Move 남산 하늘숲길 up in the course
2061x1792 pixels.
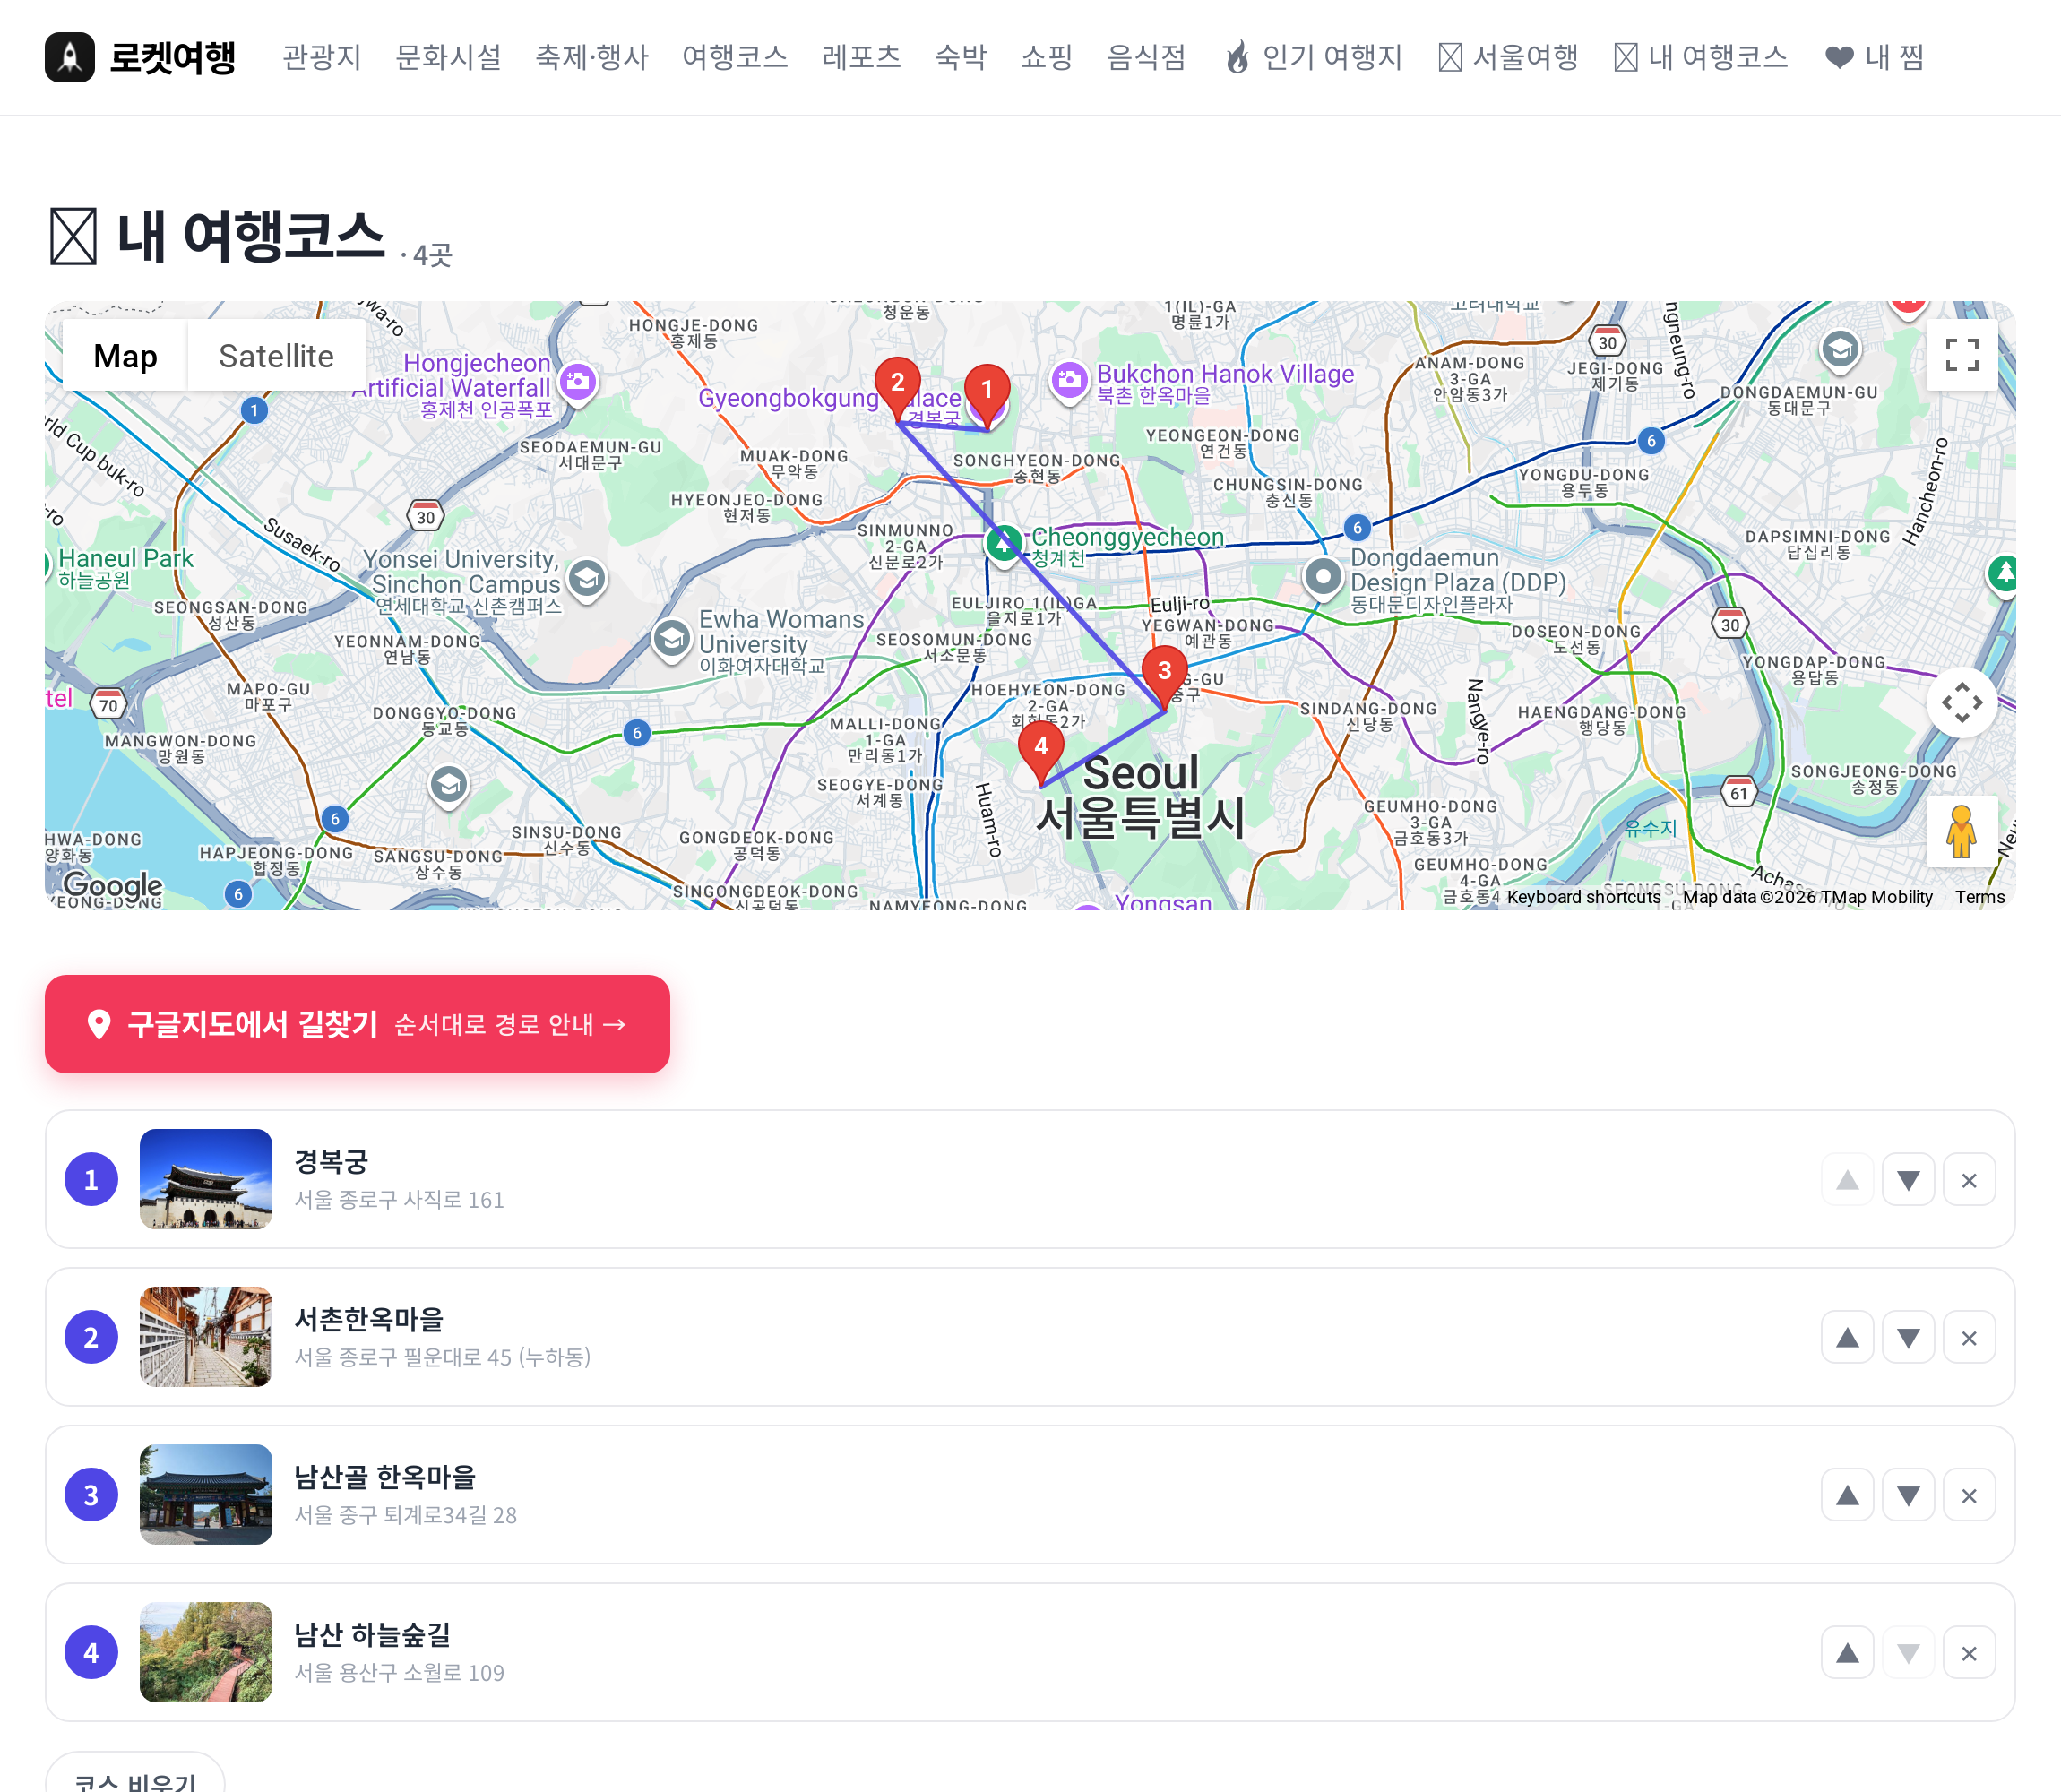pyautogui.click(x=1847, y=1653)
